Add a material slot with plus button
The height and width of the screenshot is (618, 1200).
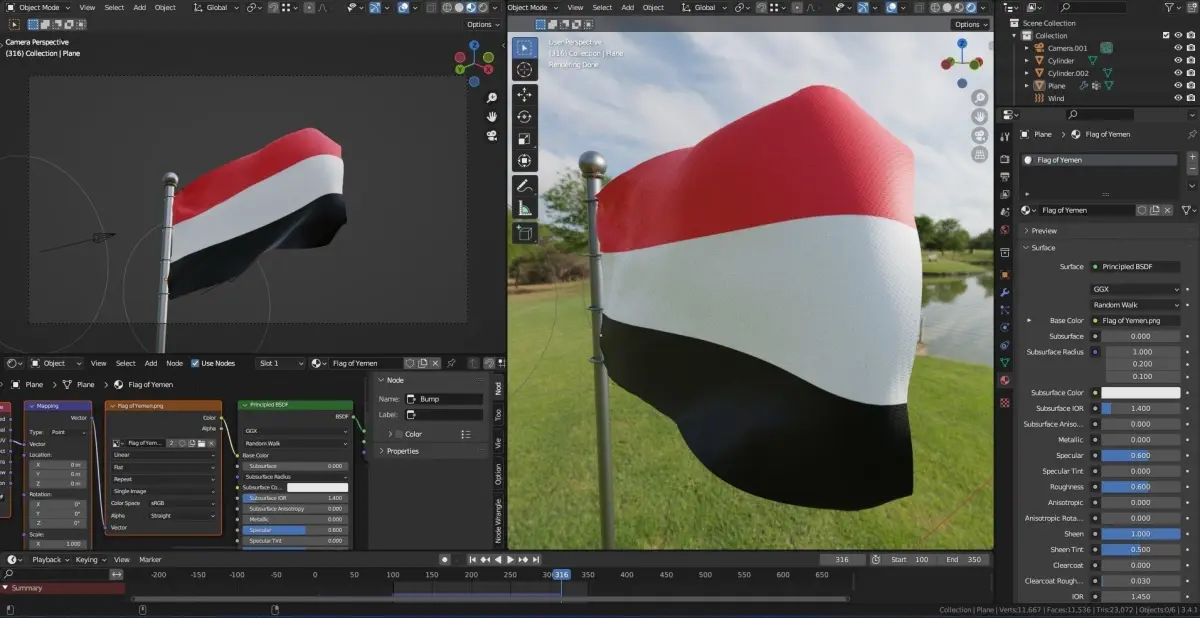click(1191, 158)
